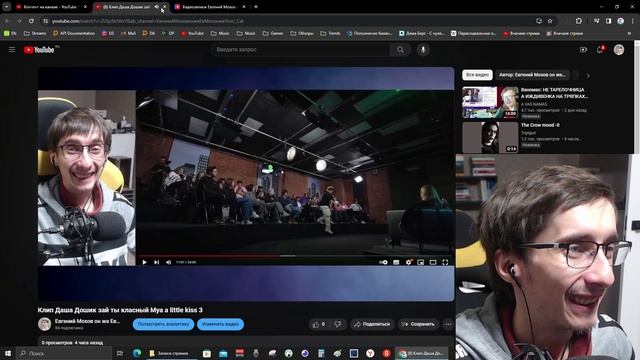Open the Create video camera icon
Viewport: 640px width, 360px height.
583,50
